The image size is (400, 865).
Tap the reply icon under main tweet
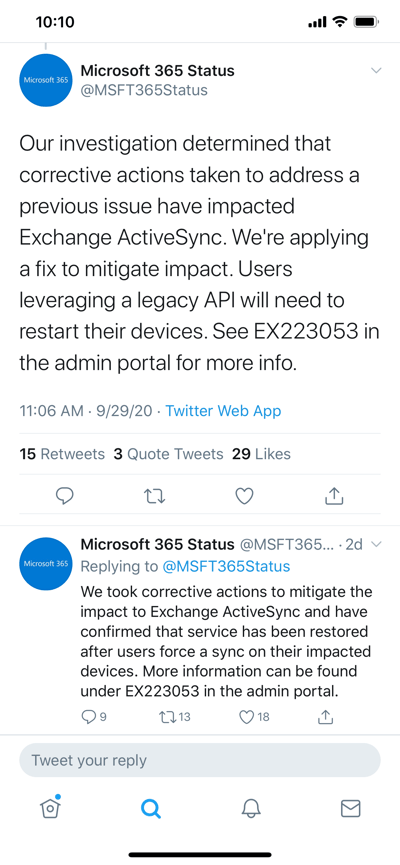pyautogui.click(x=65, y=496)
